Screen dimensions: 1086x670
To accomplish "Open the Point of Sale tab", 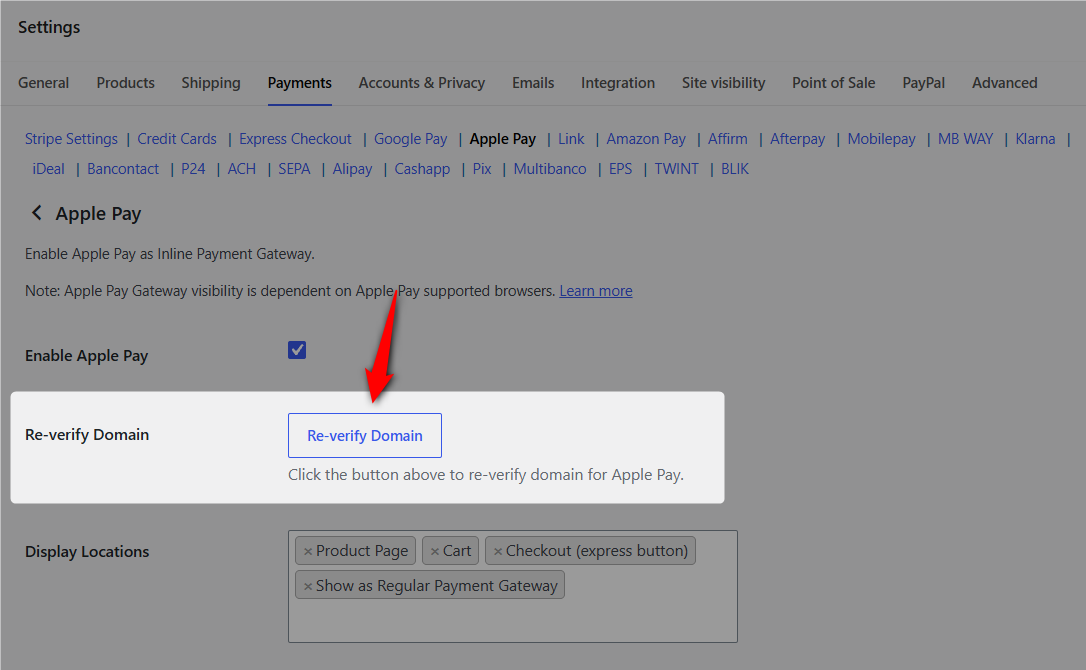I will (834, 82).
